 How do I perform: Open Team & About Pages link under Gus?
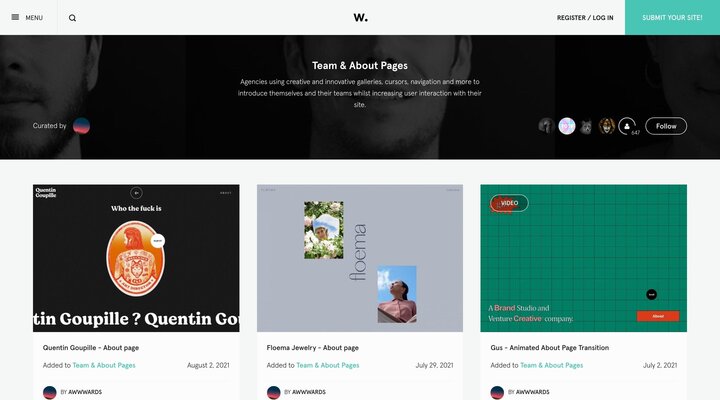coord(551,365)
